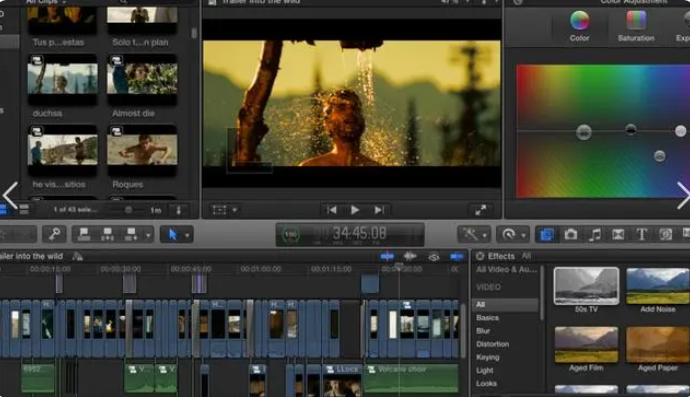The image size is (690, 397).
Task: Click the midtones color puck
Action: [659, 156]
